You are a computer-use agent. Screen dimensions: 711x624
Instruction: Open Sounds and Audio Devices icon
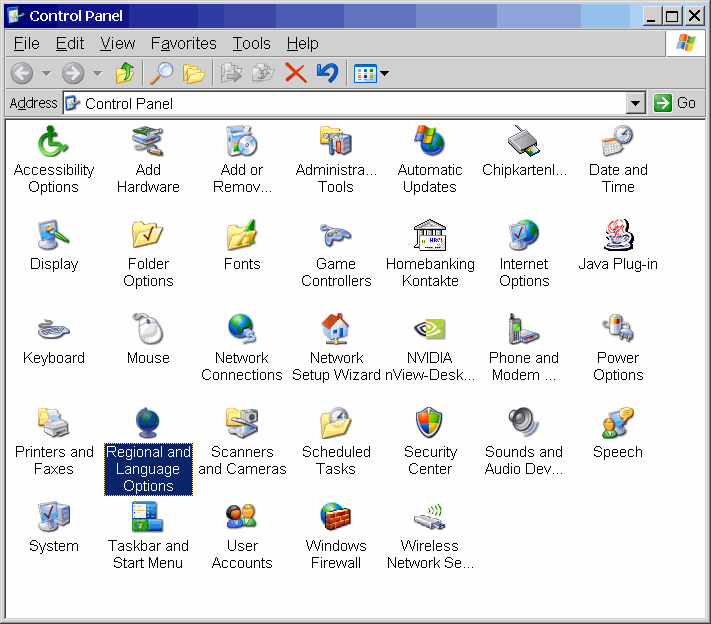524,424
